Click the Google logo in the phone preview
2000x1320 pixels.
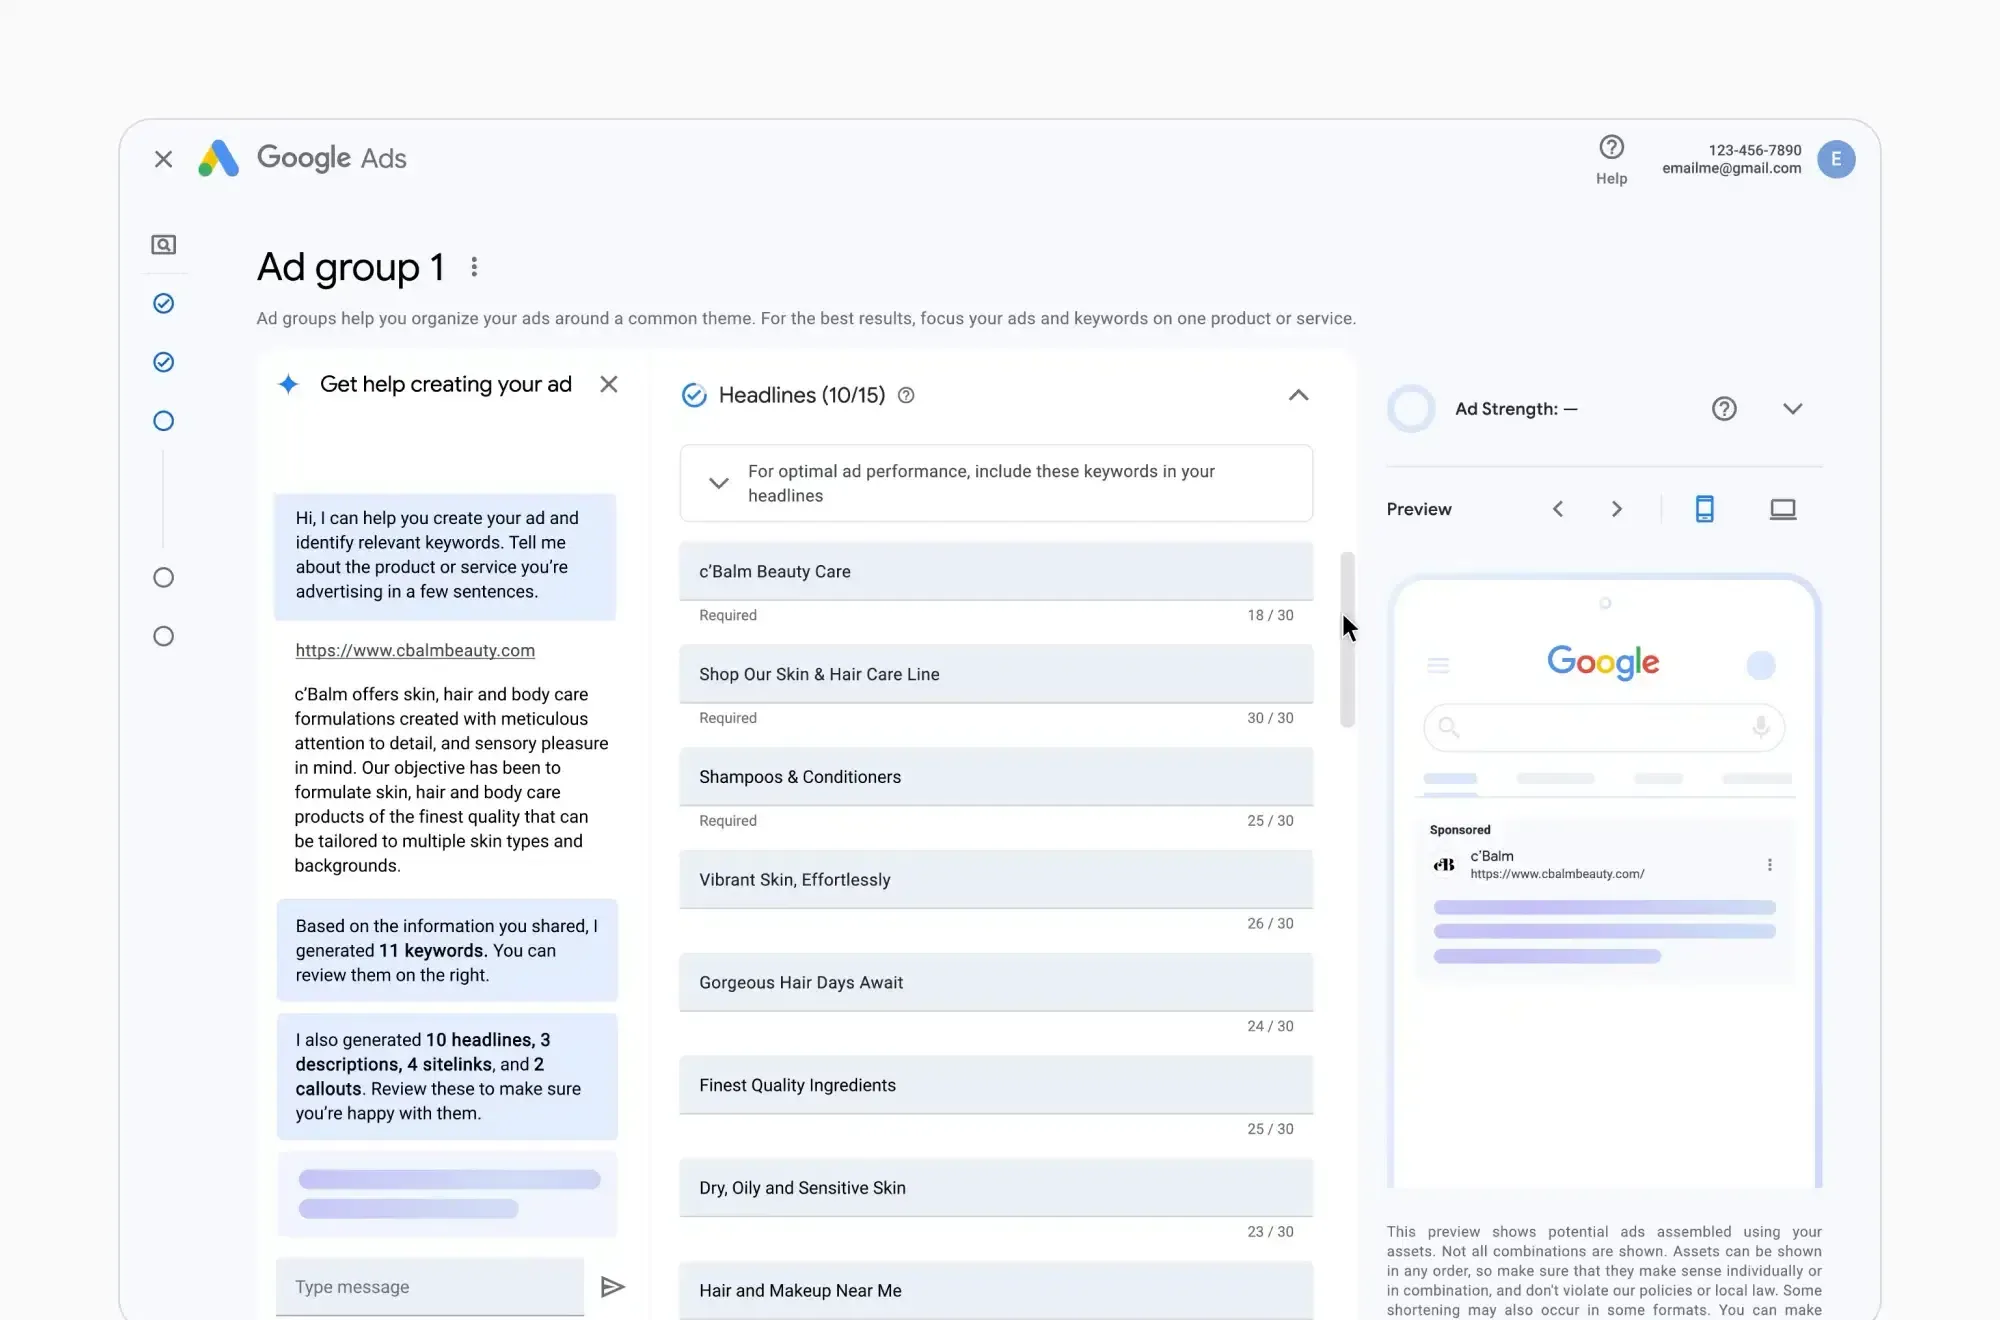point(1603,662)
